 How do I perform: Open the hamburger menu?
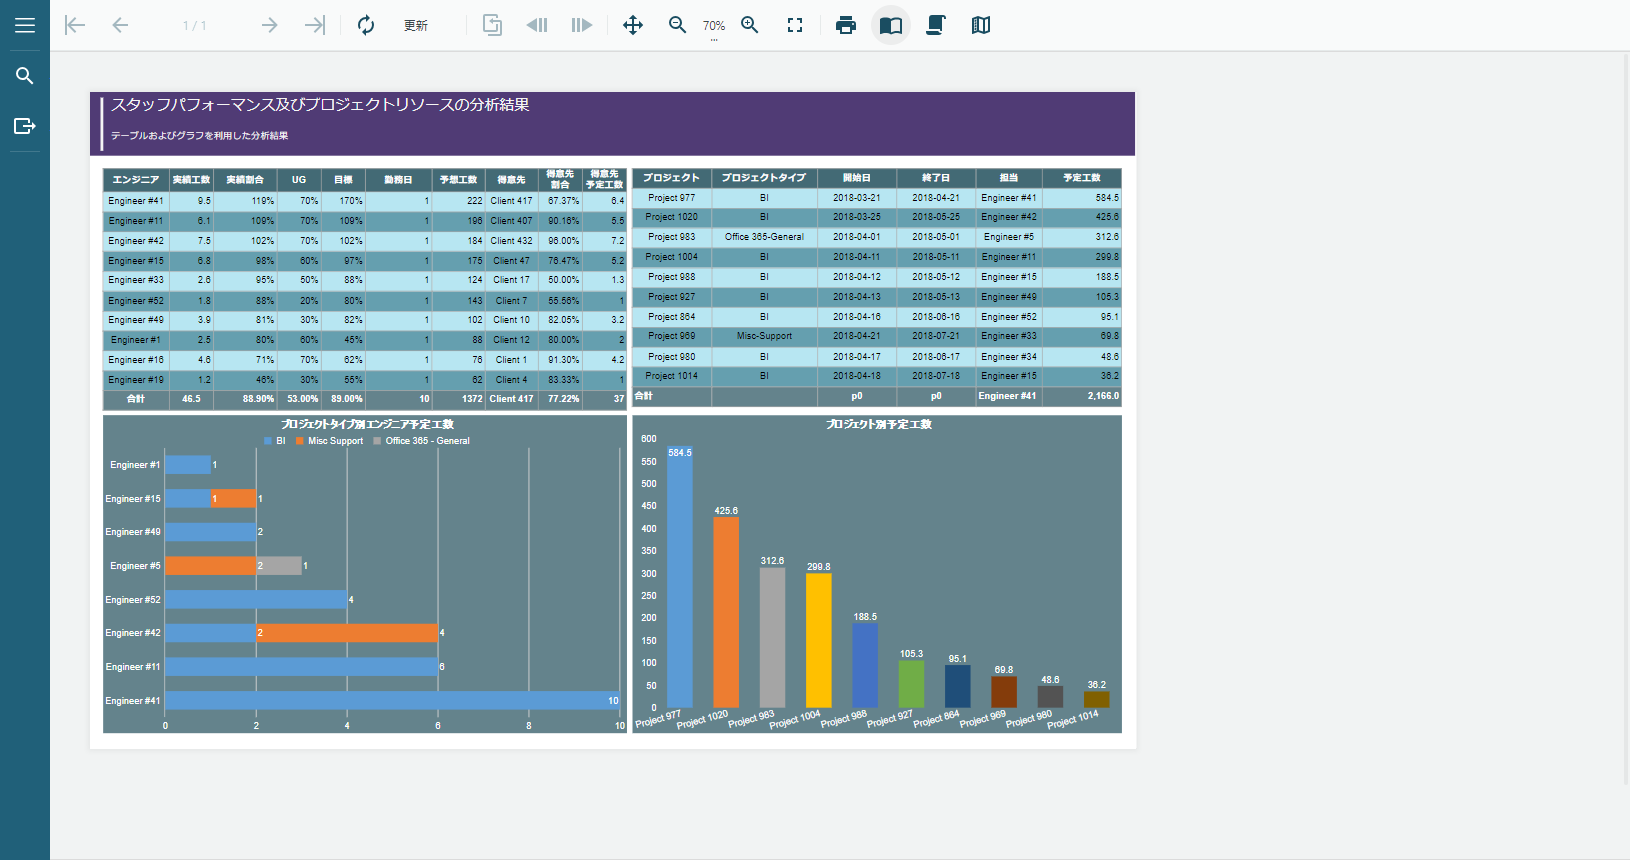click(x=25, y=25)
